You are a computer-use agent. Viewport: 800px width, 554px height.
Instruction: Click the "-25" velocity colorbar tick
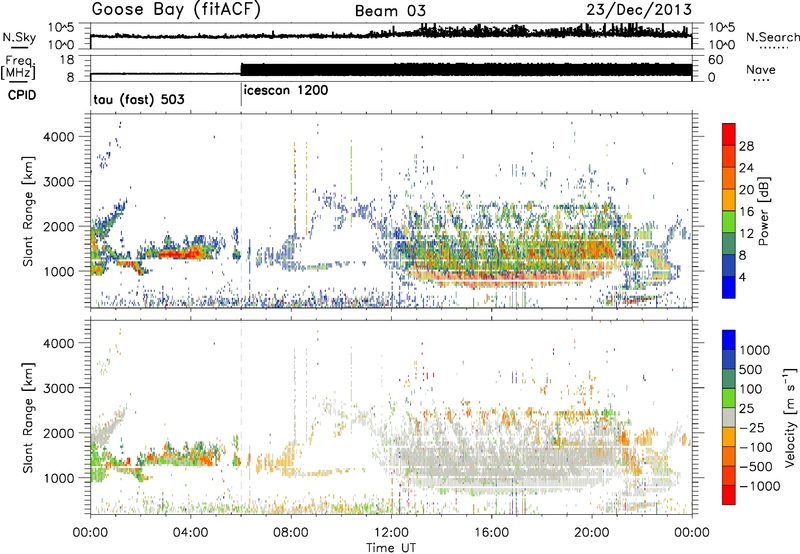[x=753, y=427]
